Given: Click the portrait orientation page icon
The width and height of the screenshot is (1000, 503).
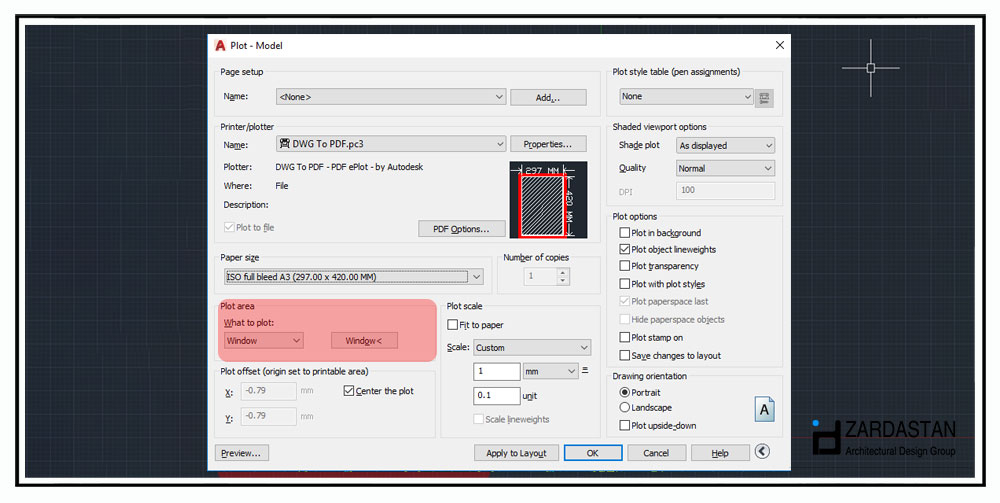Looking at the screenshot, I should 765,408.
